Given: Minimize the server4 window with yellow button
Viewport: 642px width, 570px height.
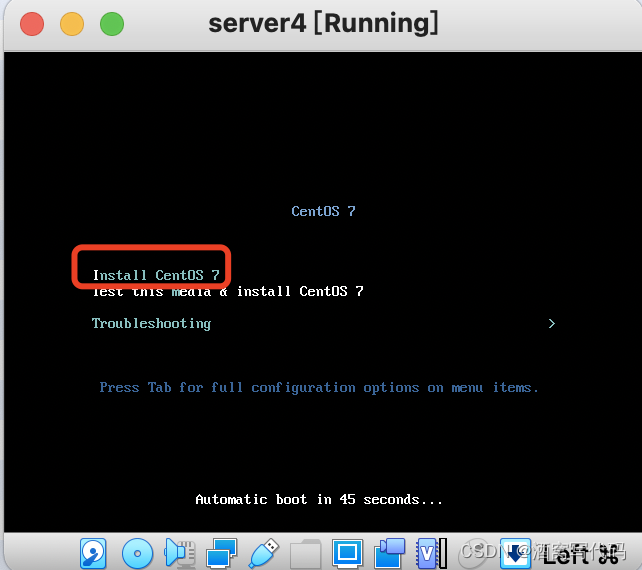Looking at the screenshot, I should [72, 24].
